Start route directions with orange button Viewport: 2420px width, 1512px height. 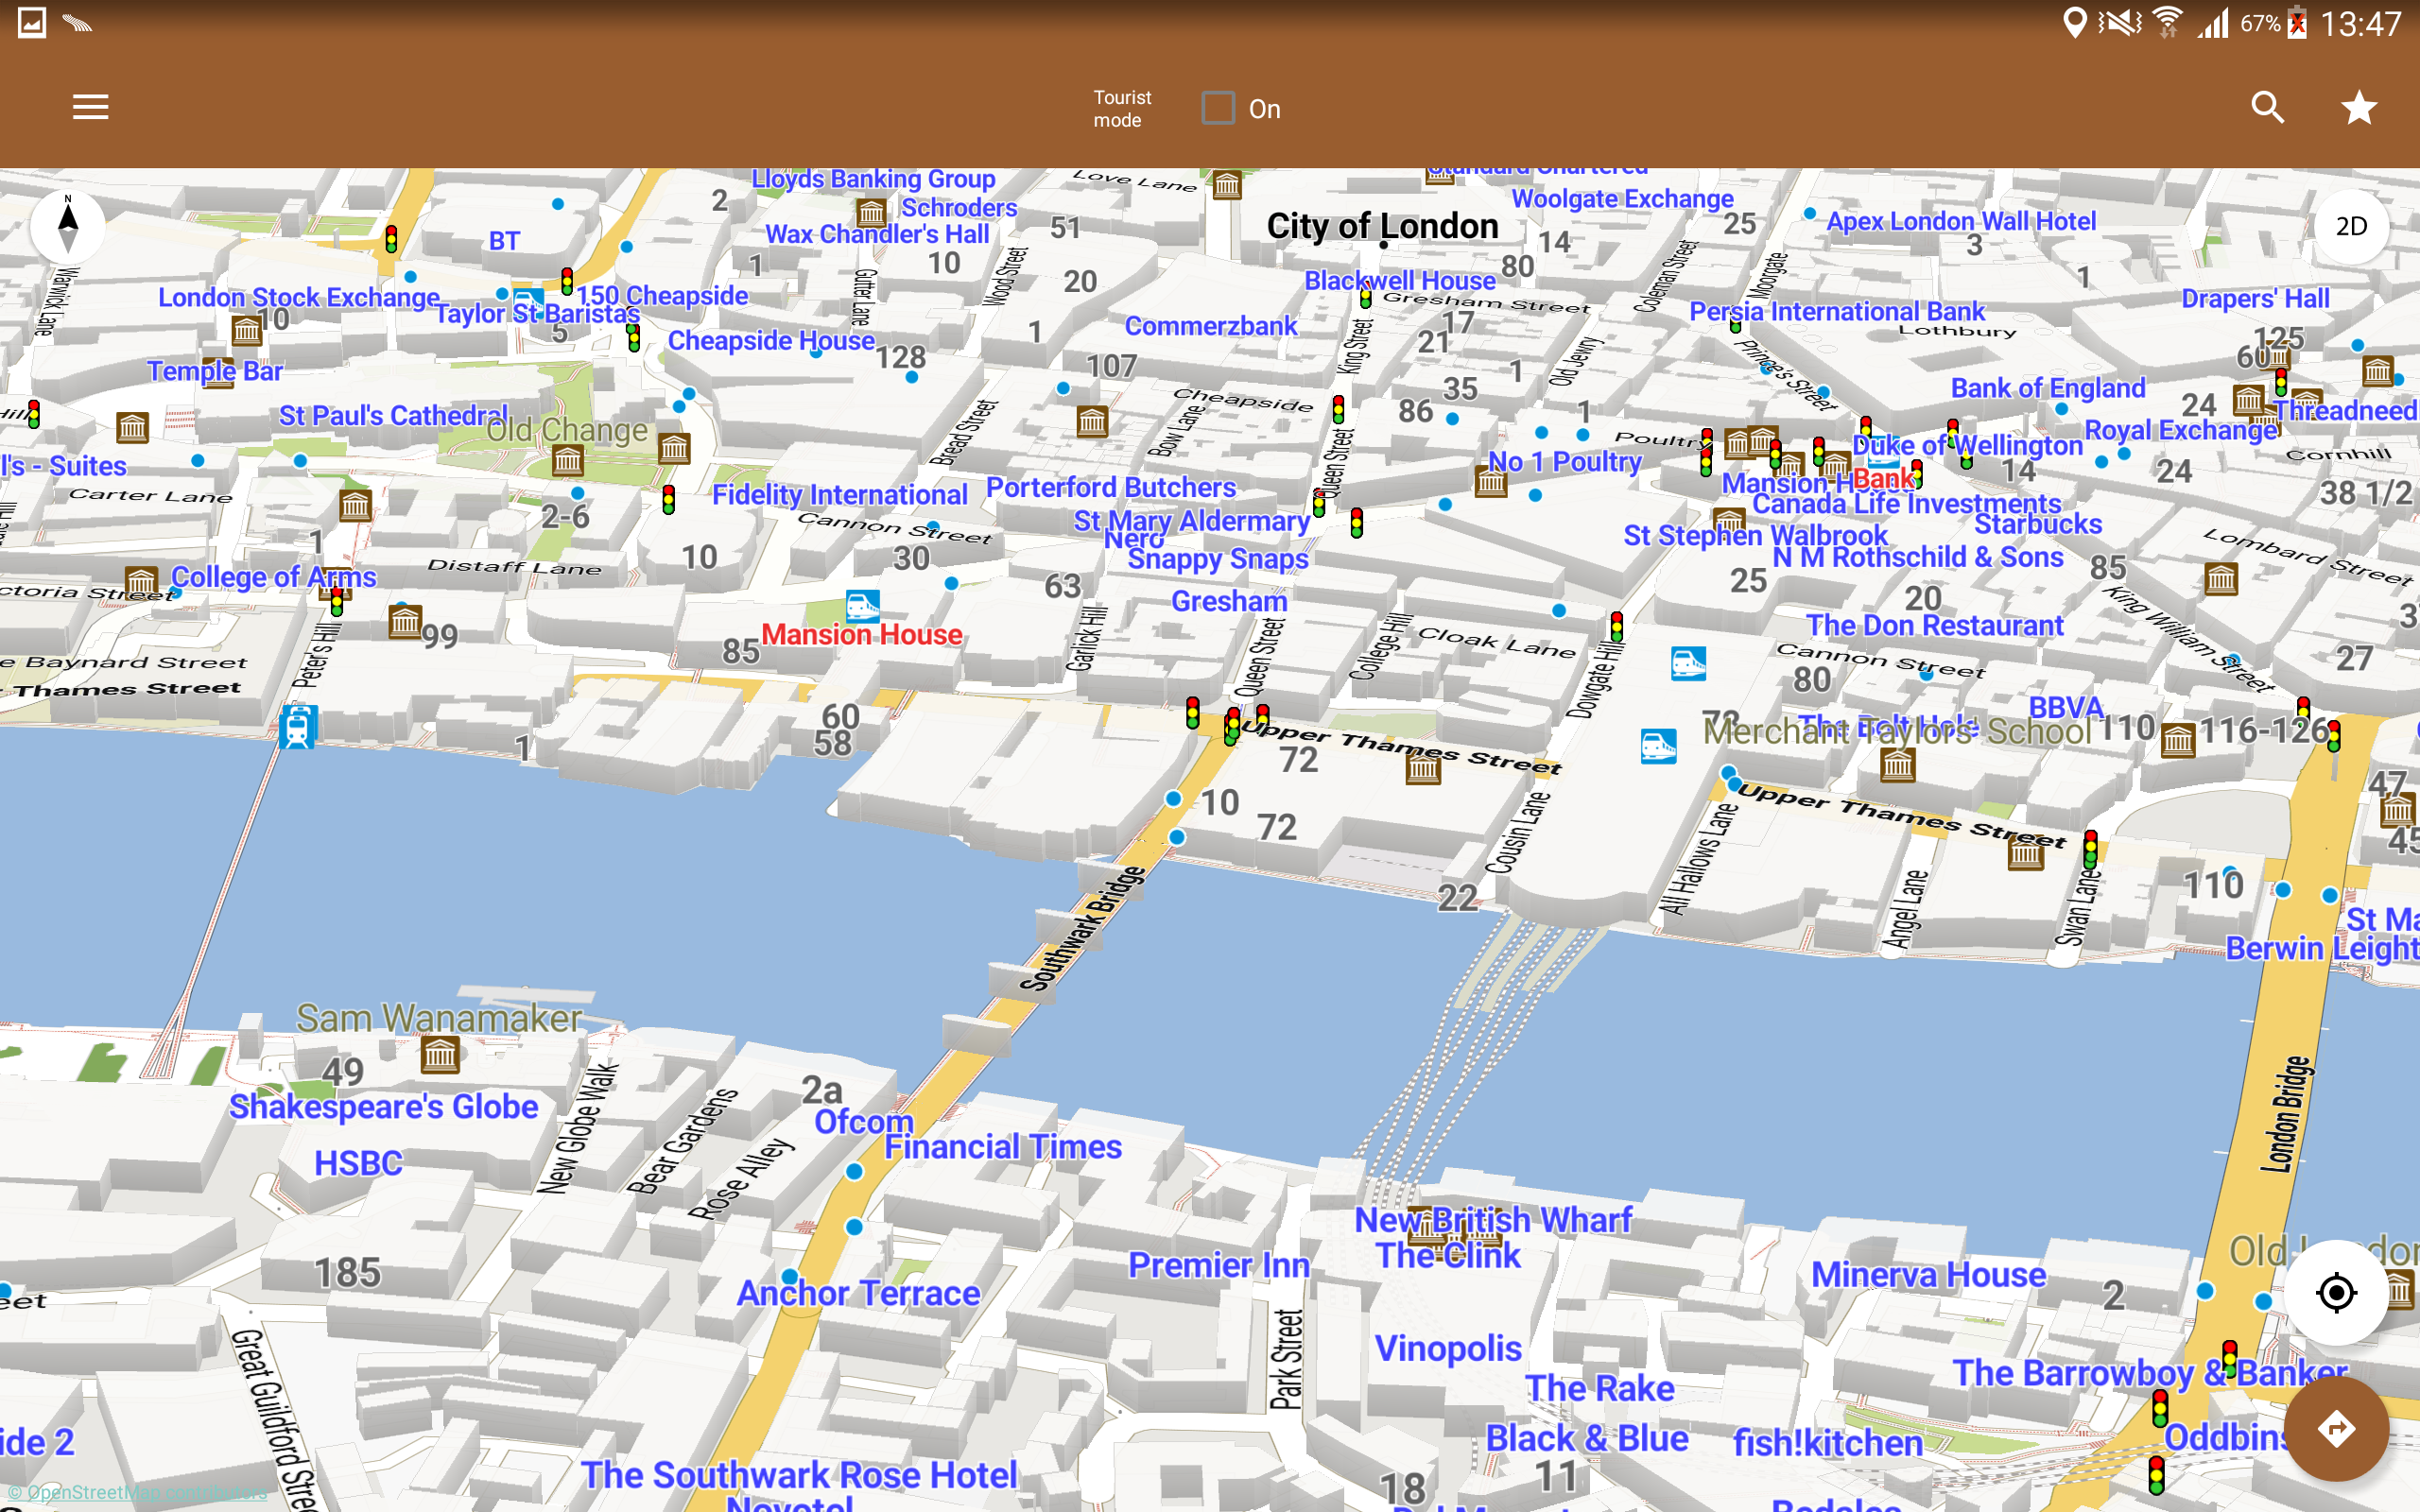point(2335,1428)
